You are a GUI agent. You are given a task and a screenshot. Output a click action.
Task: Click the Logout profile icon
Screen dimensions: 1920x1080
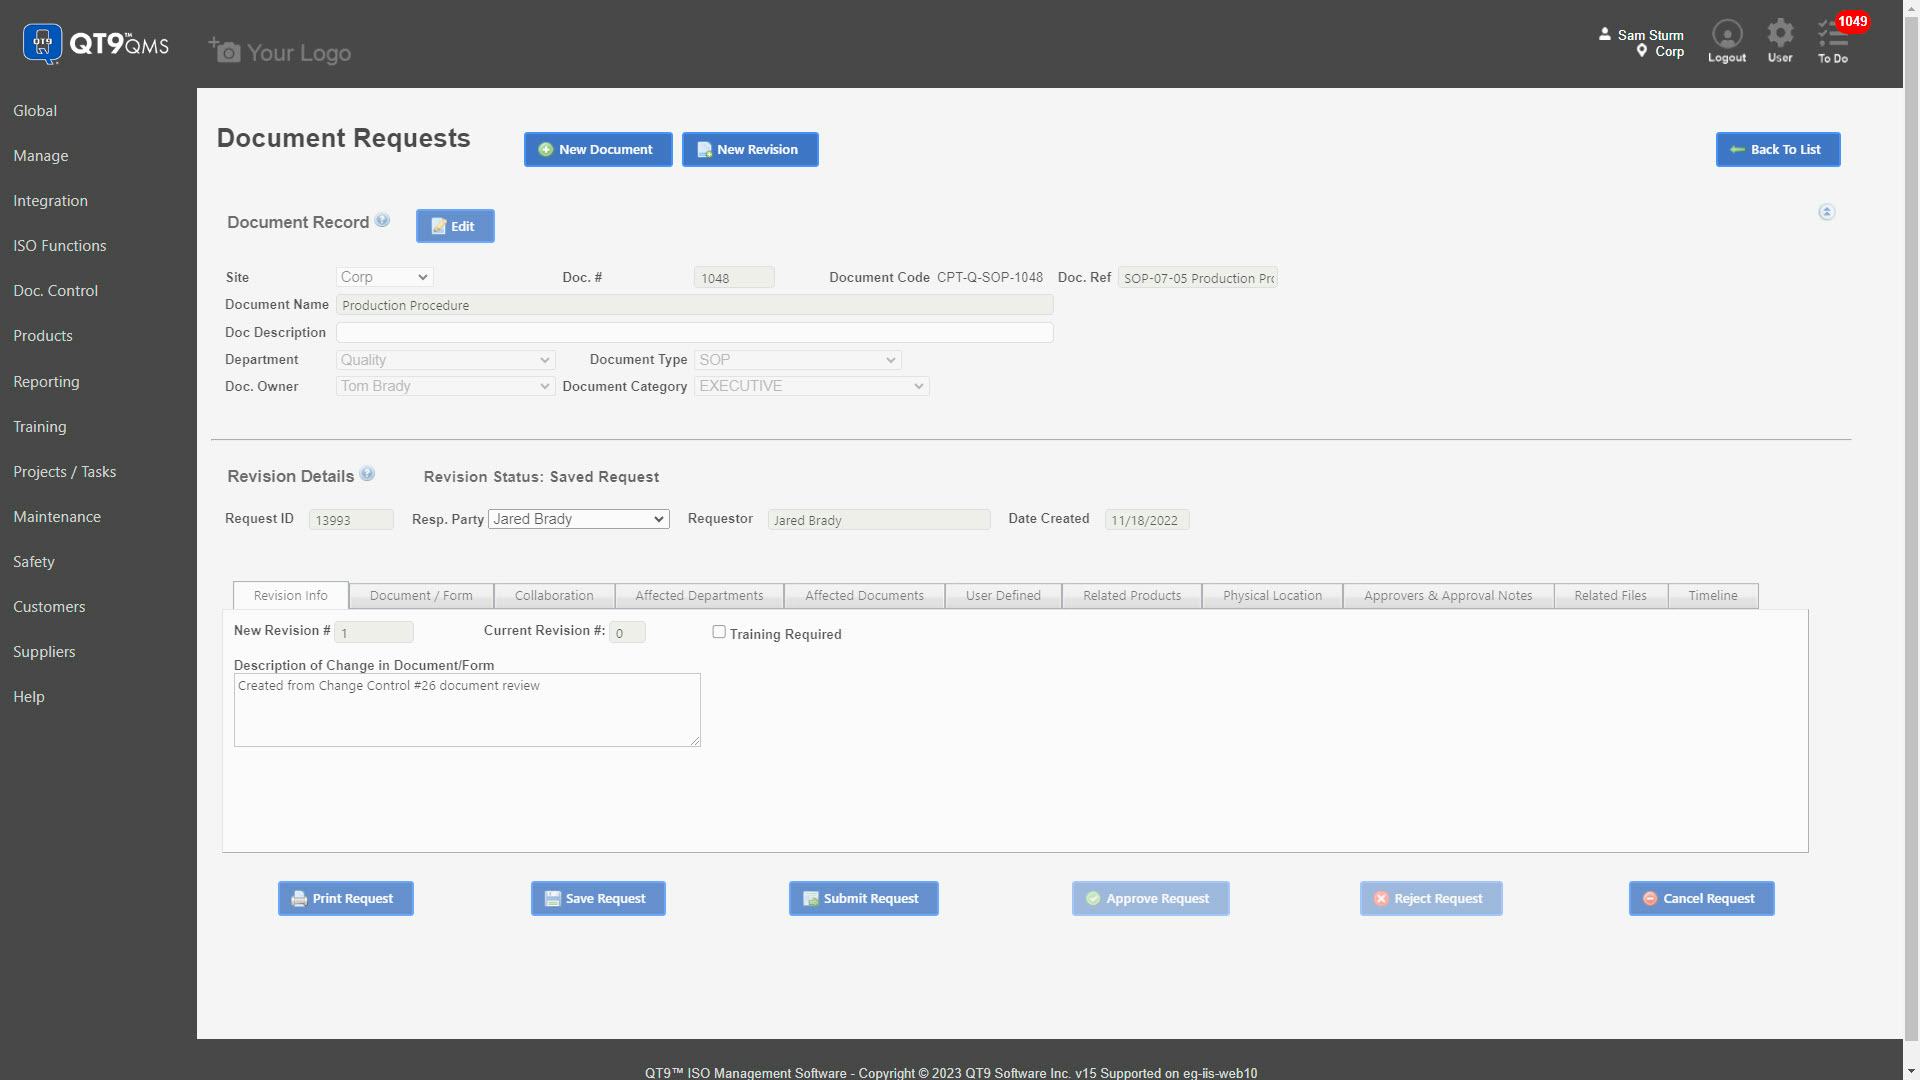tap(1726, 35)
